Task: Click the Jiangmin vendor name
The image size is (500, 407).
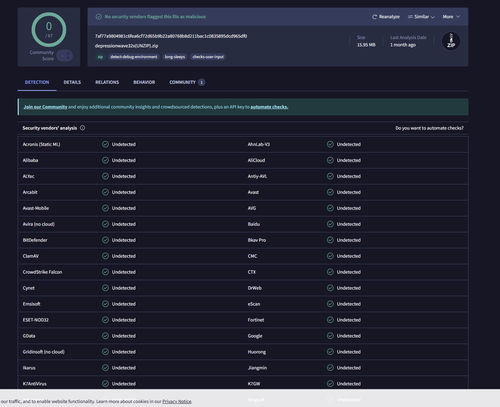Action: (257, 368)
